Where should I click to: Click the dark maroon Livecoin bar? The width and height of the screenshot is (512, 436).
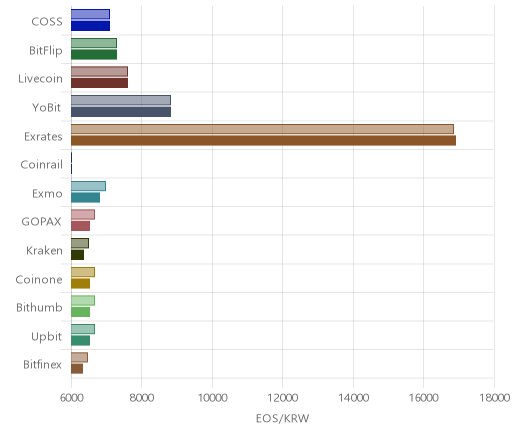[99, 83]
